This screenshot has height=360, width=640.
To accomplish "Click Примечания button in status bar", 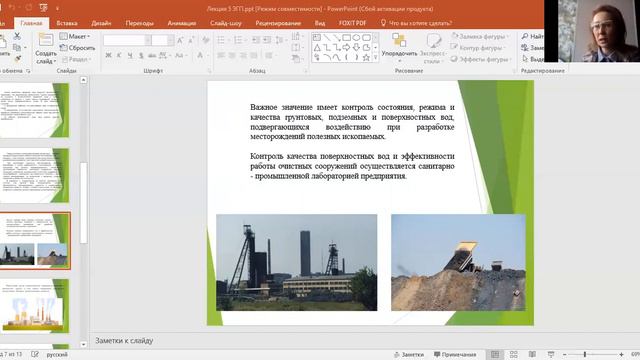I will tap(455, 355).
